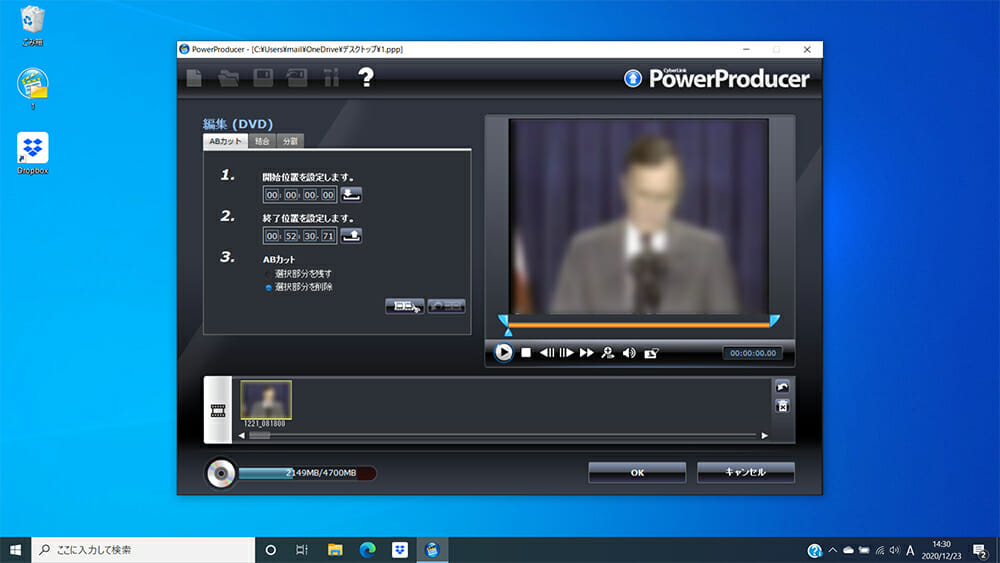Fast forward the preview
This screenshot has width=1000, height=563.
tap(587, 353)
